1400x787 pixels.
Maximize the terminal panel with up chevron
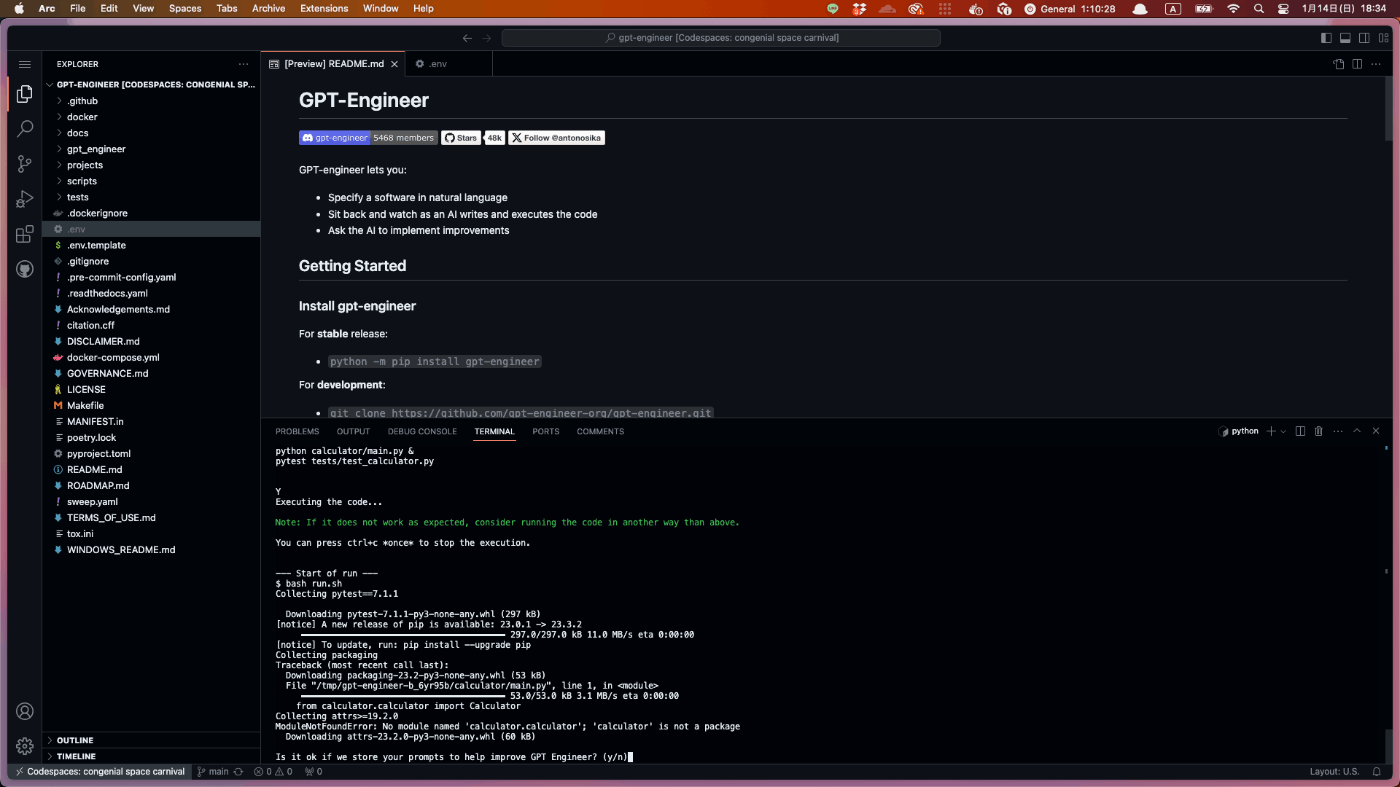click(x=1357, y=431)
